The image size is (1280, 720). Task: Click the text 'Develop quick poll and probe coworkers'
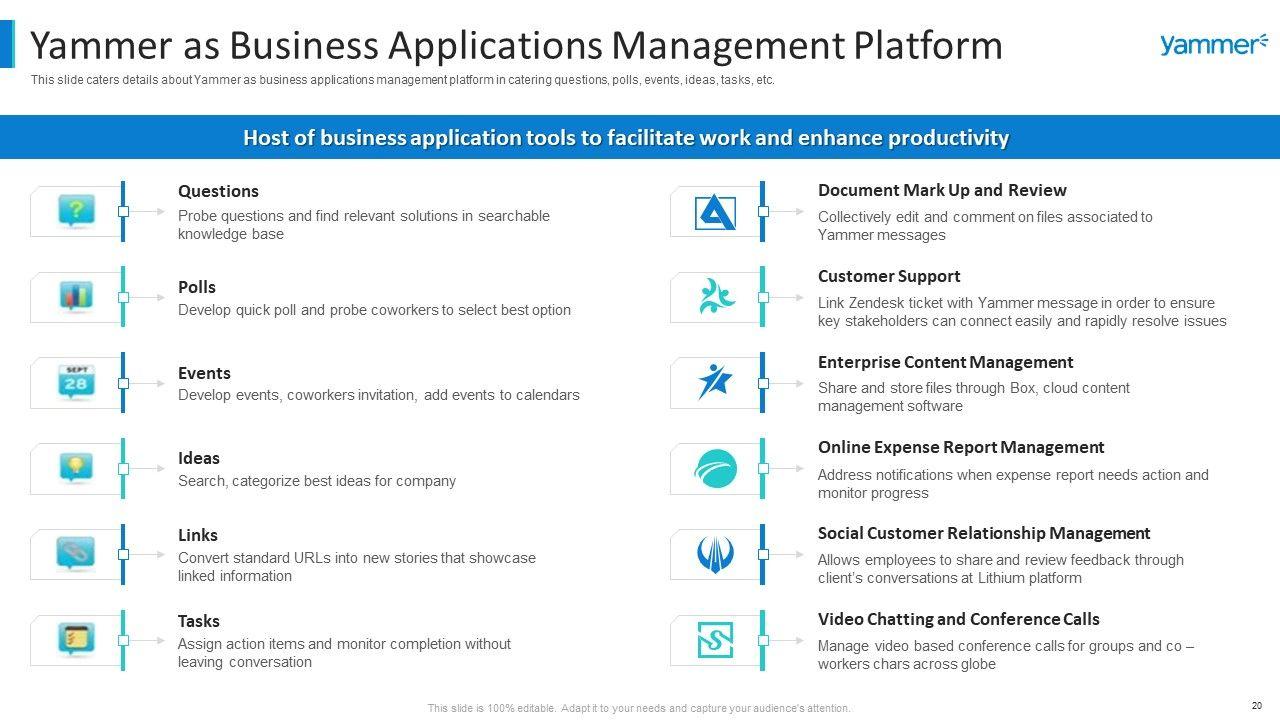pyautogui.click(x=375, y=310)
